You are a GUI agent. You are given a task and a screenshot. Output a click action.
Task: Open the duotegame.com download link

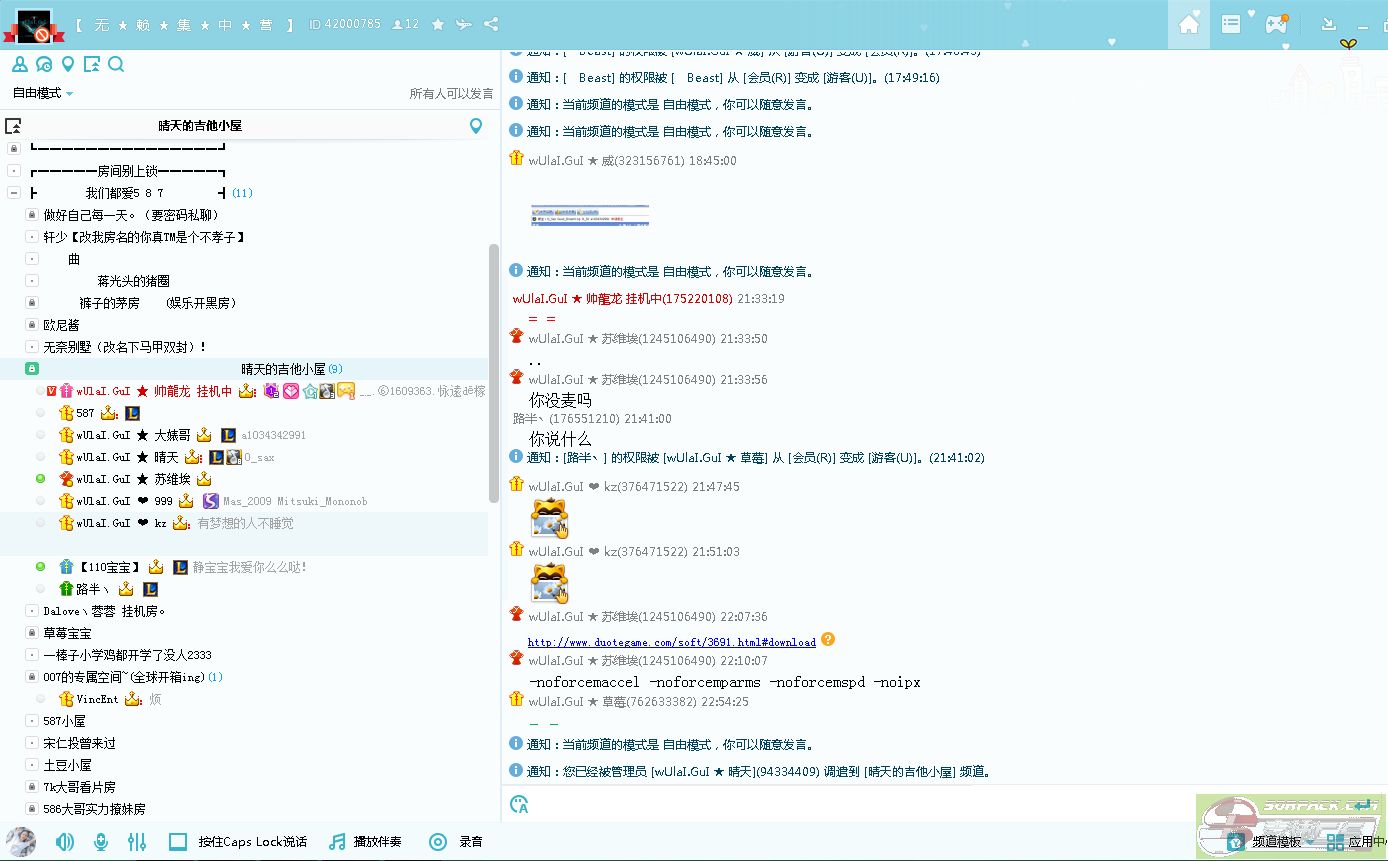(x=671, y=642)
